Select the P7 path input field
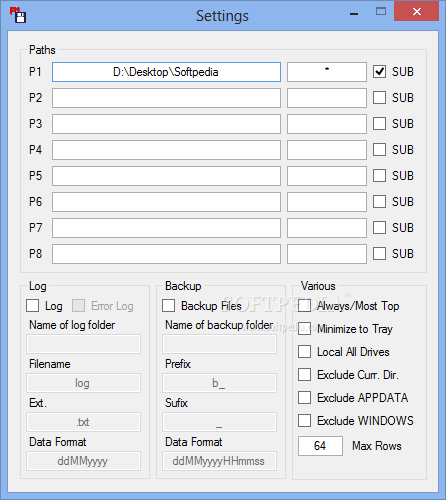The image size is (446, 500). click(166, 228)
